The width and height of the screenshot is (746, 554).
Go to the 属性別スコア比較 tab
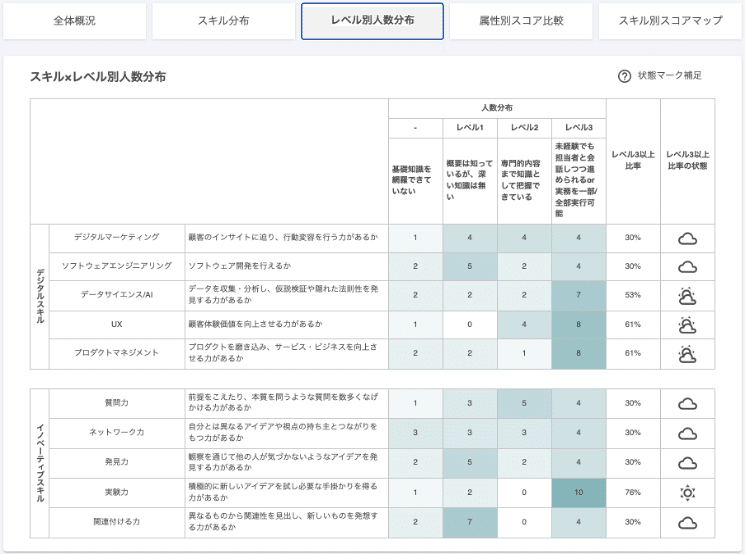tap(521, 21)
